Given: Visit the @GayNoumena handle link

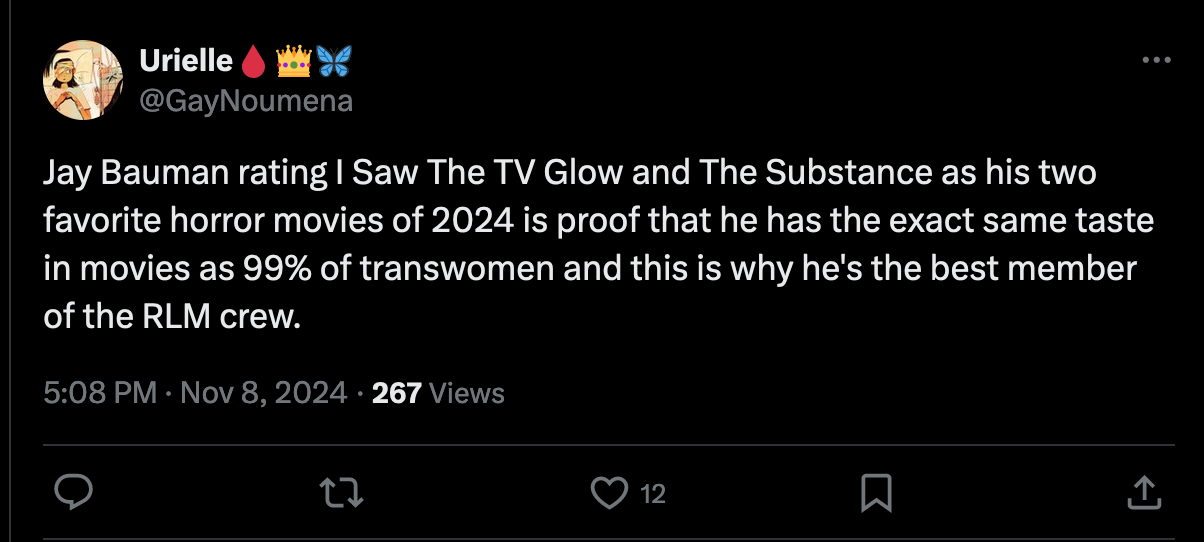Looking at the screenshot, I should tap(246, 101).
